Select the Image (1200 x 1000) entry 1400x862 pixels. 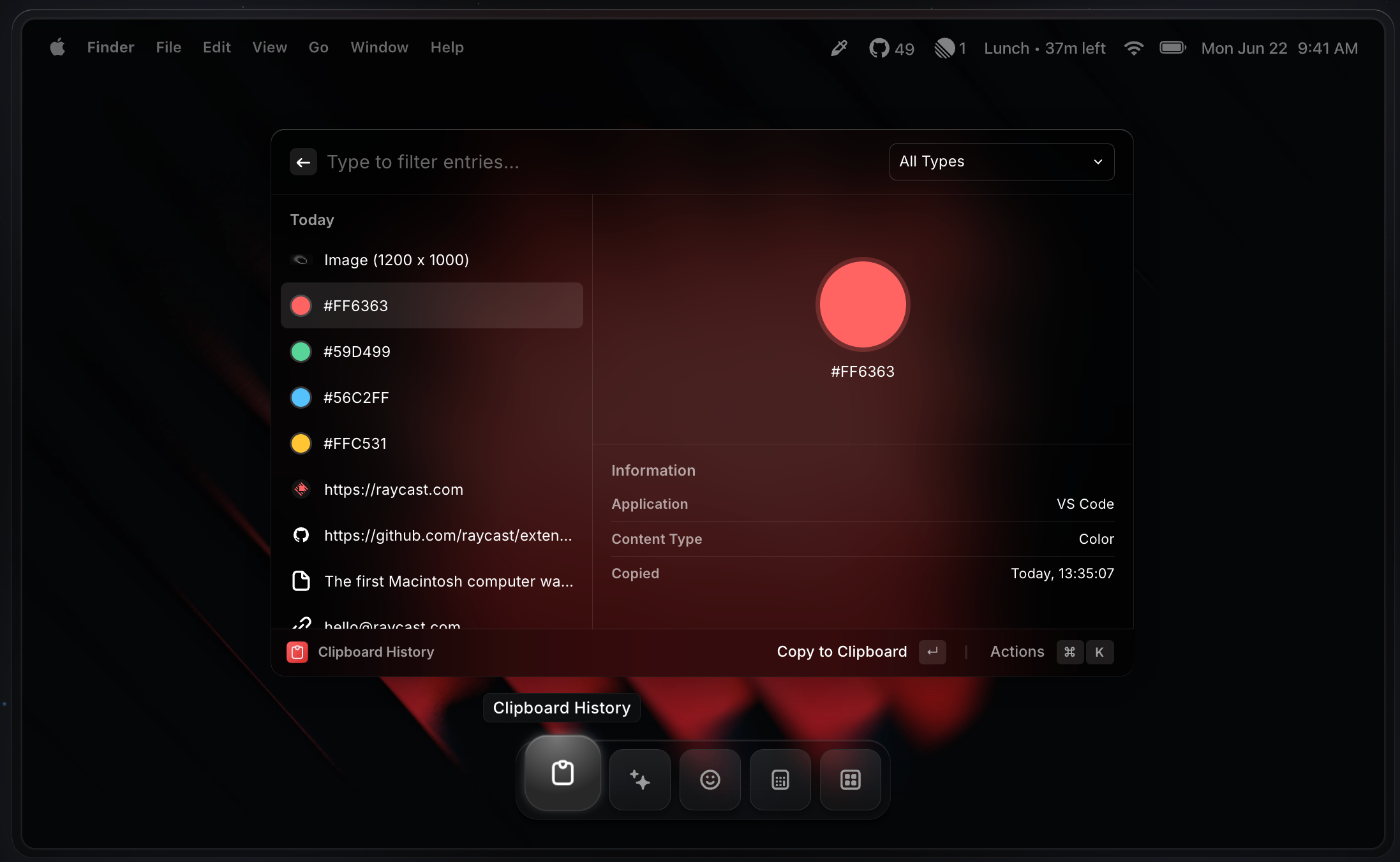[x=432, y=260]
